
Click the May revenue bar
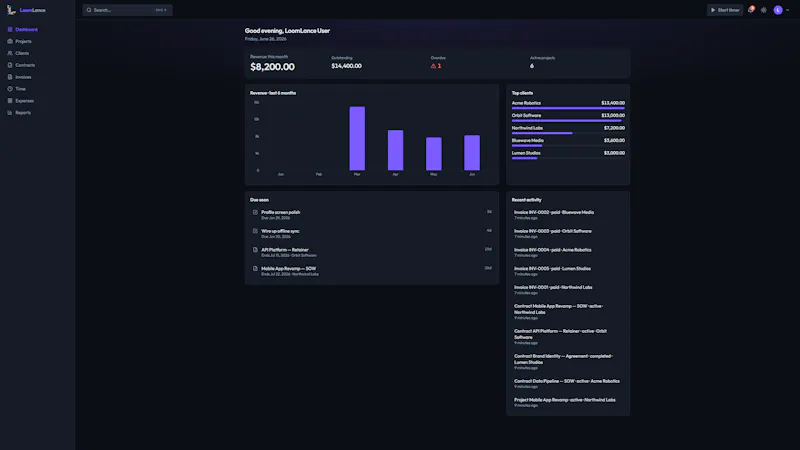tap(434, 154)
